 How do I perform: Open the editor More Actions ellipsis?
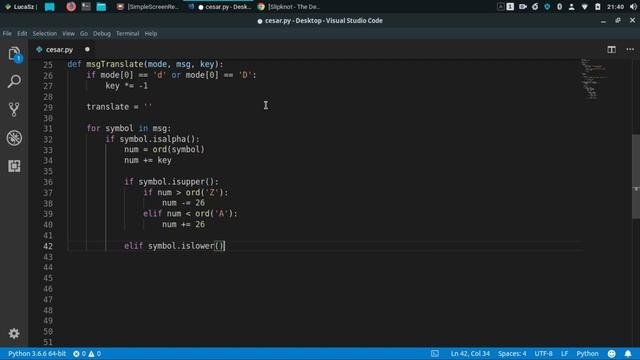(630, 49)
